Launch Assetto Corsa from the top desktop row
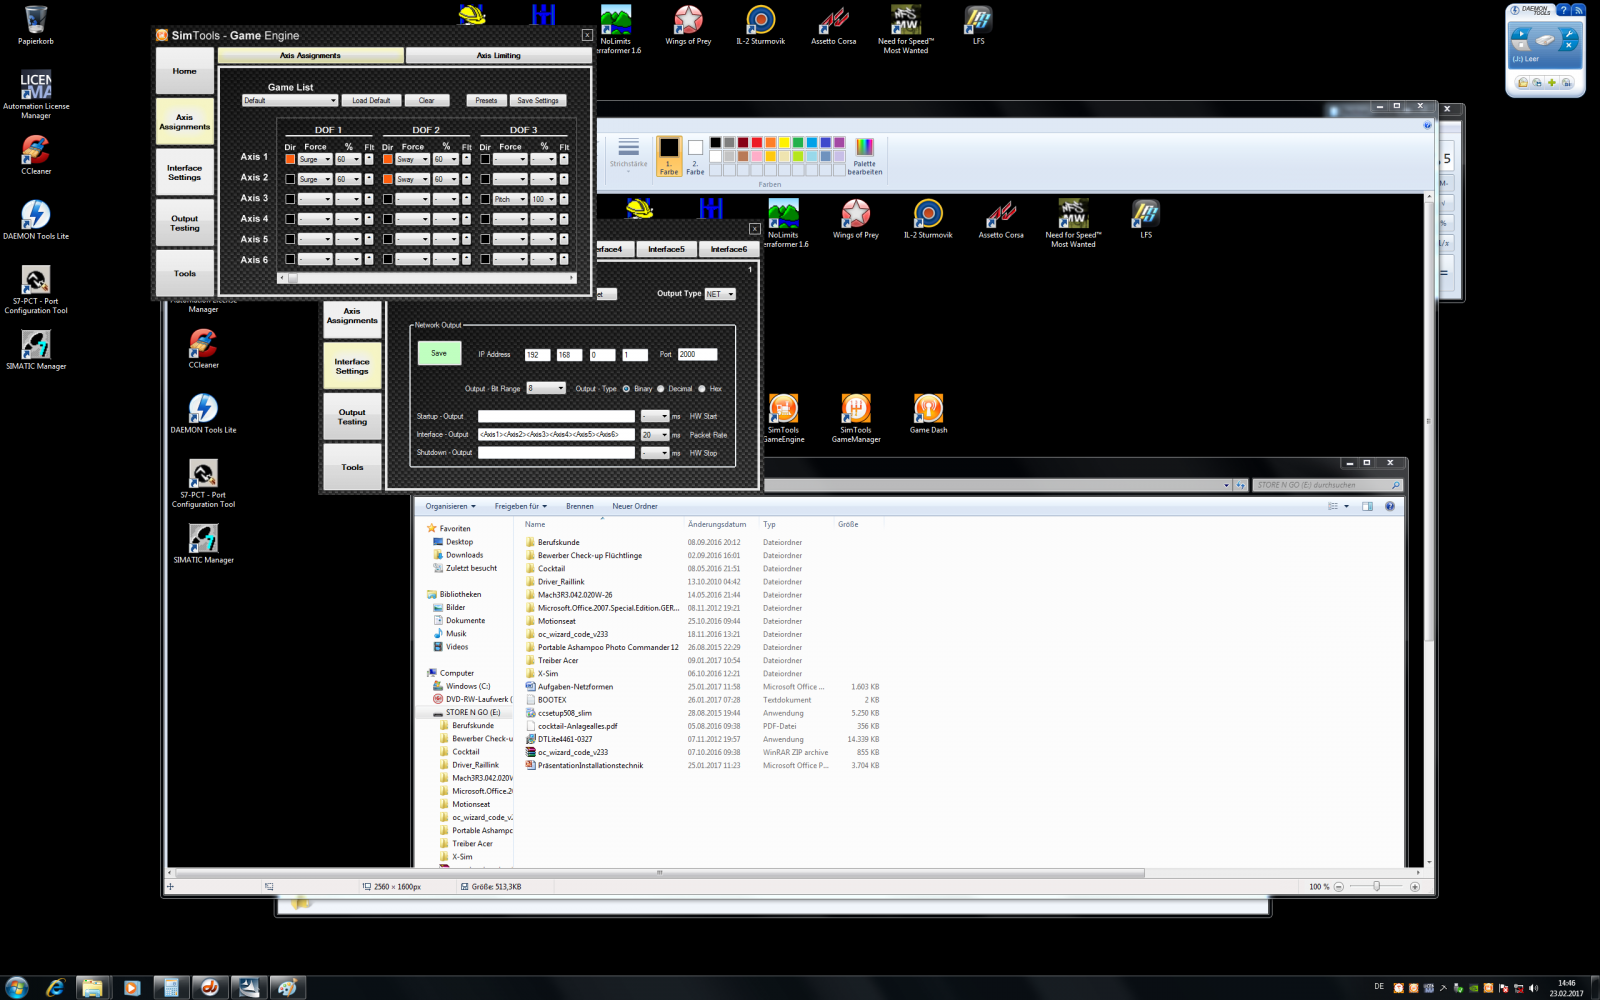The image size is (1600, 1000). (833, 25)
